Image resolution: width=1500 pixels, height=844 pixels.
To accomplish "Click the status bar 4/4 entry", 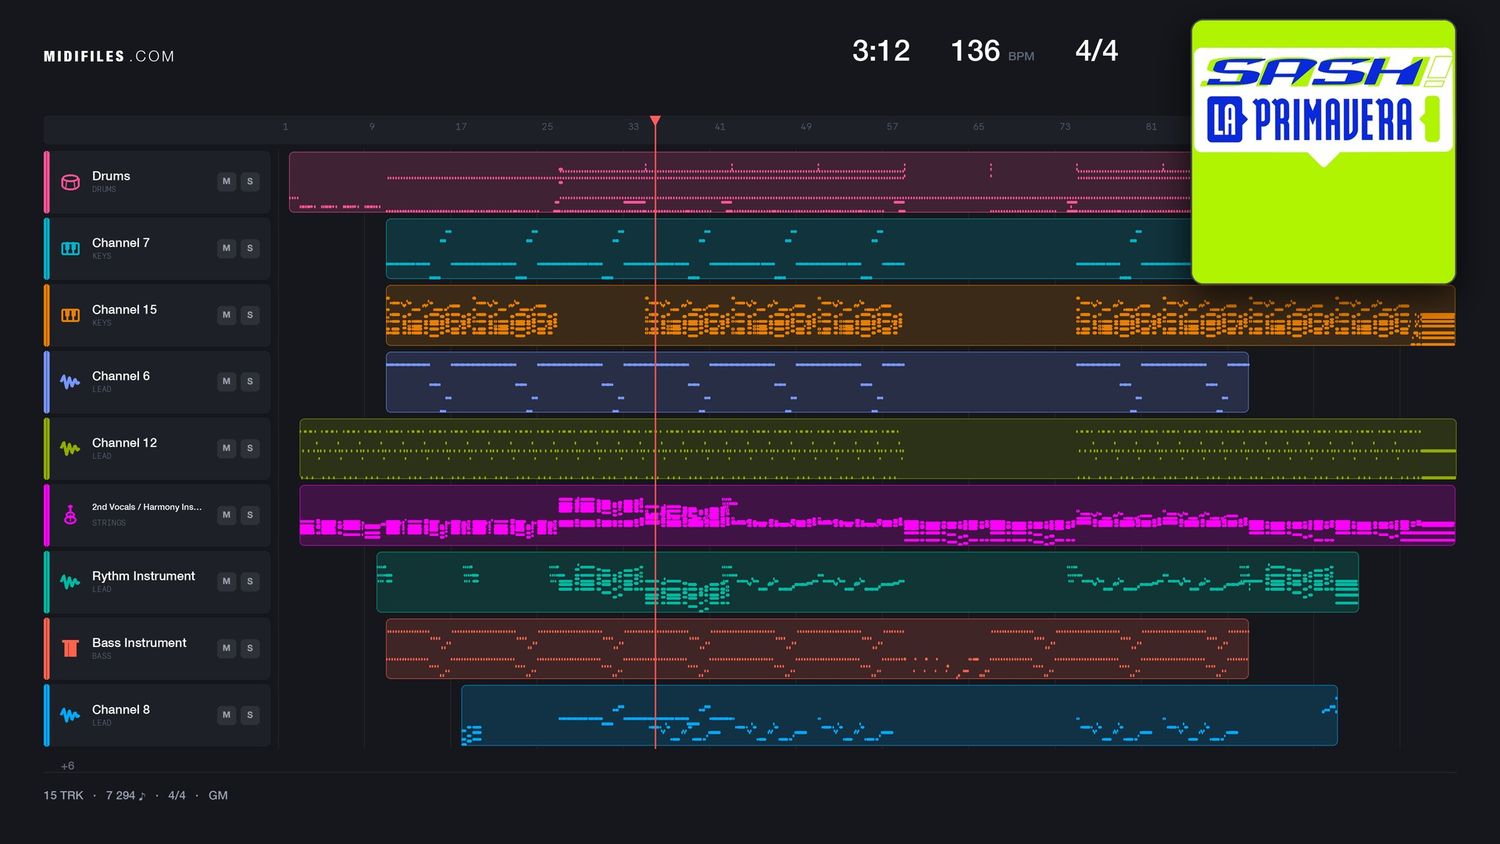I will tap(177, 796).
